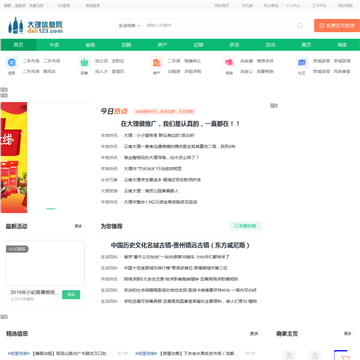Click the QQ登录 link
The image size is (360, 360).
tap(63, 6)
